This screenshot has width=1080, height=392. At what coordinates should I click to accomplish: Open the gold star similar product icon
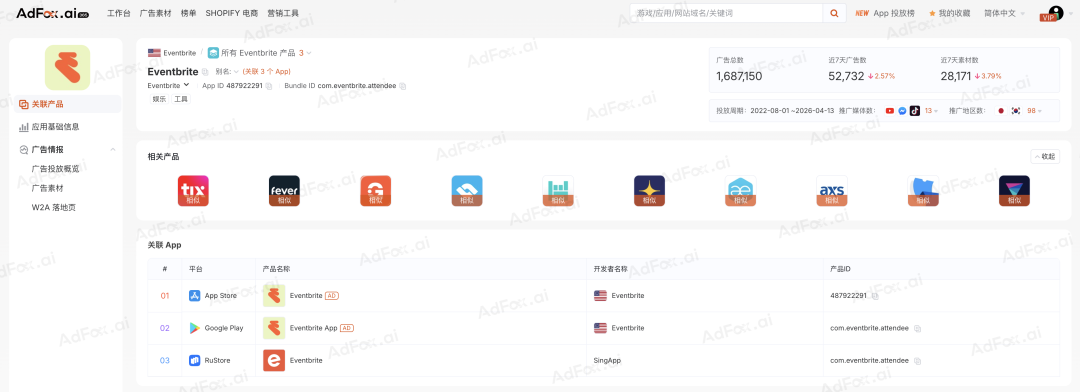coord(649,191)
